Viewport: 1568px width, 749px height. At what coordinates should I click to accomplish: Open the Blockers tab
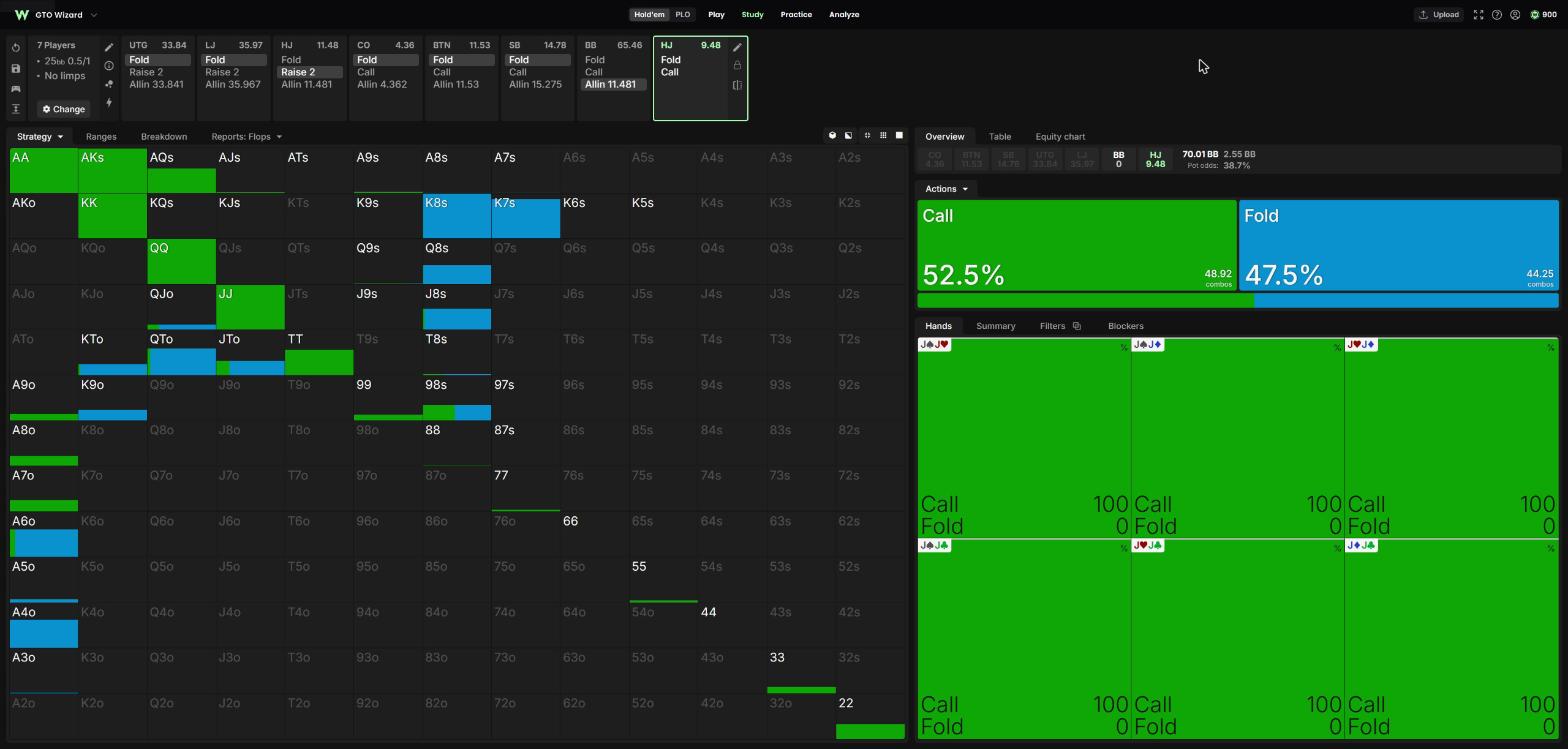[1125, 326]
